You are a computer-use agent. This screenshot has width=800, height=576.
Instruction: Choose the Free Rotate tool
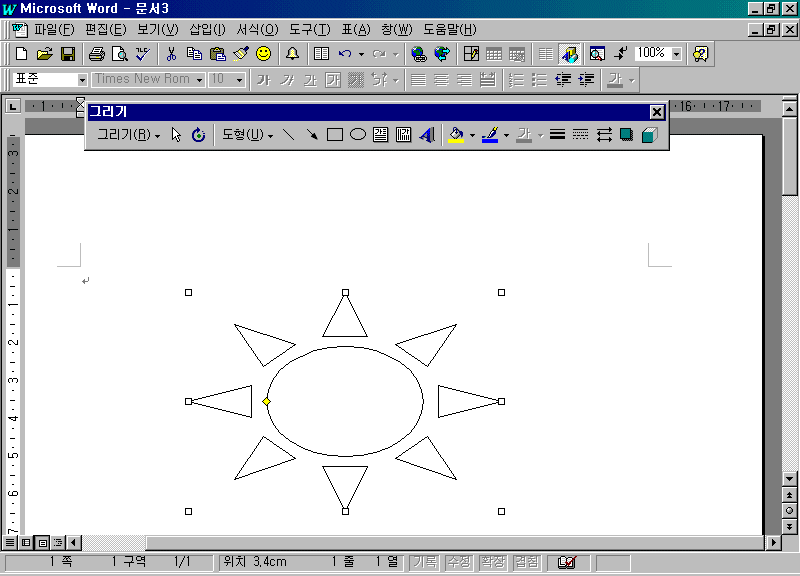point(198,135)
